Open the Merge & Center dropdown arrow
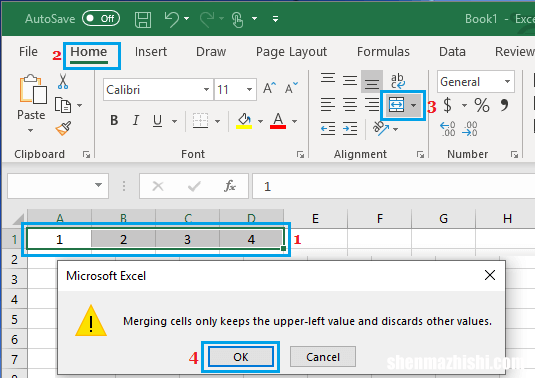The width and height of the screenshot is (535, 378). coord(414,105)
